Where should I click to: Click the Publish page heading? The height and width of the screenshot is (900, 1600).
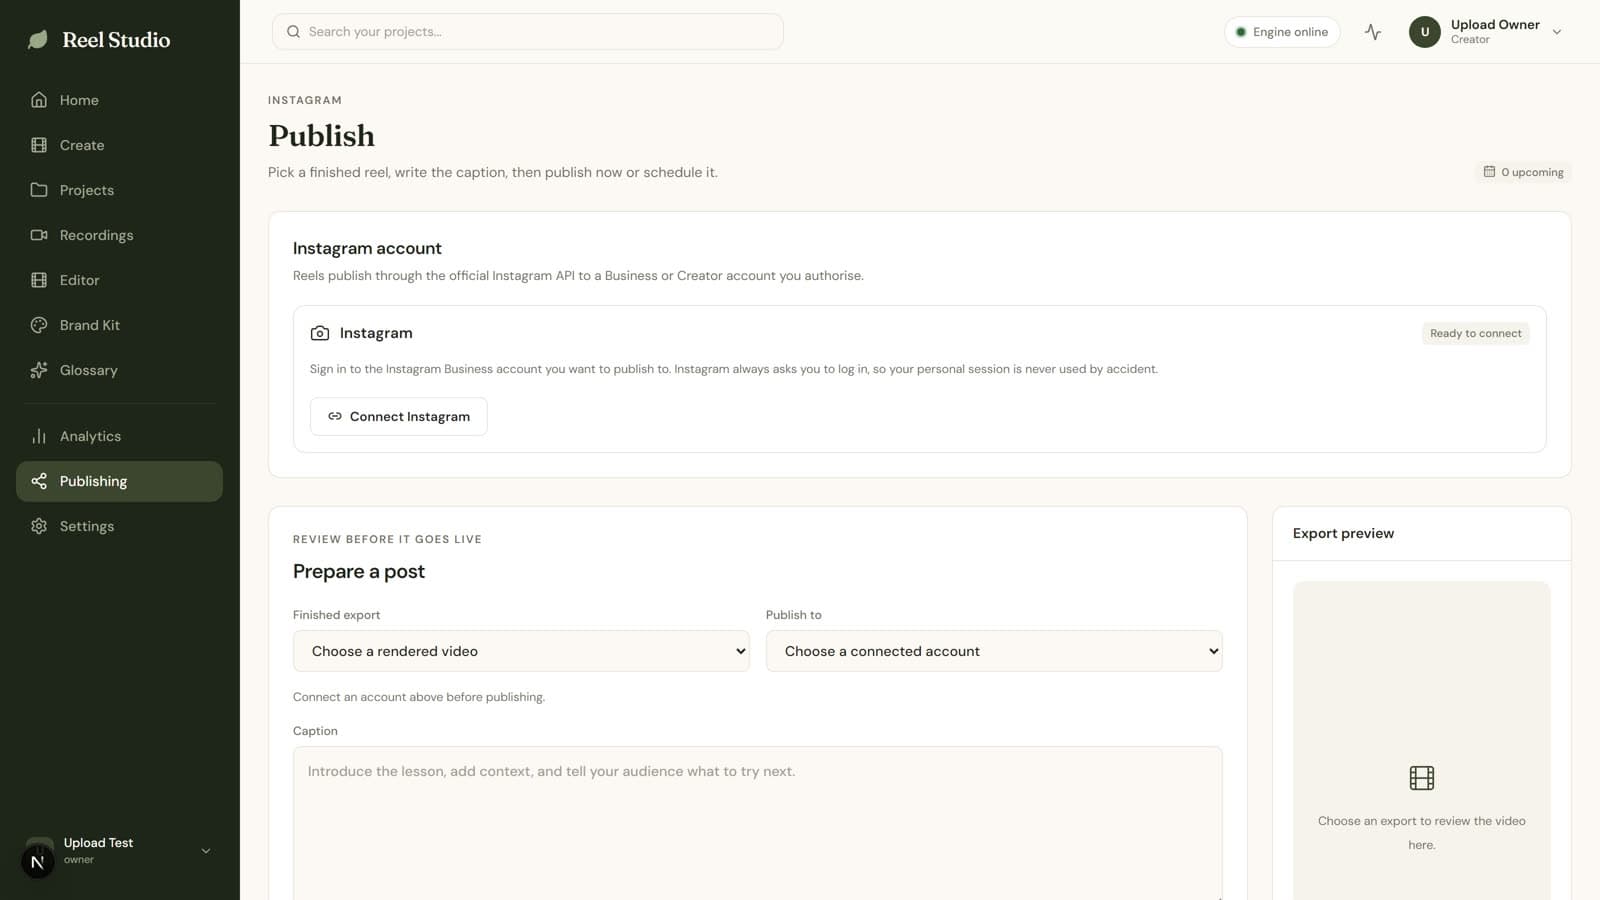coord(322,136)
